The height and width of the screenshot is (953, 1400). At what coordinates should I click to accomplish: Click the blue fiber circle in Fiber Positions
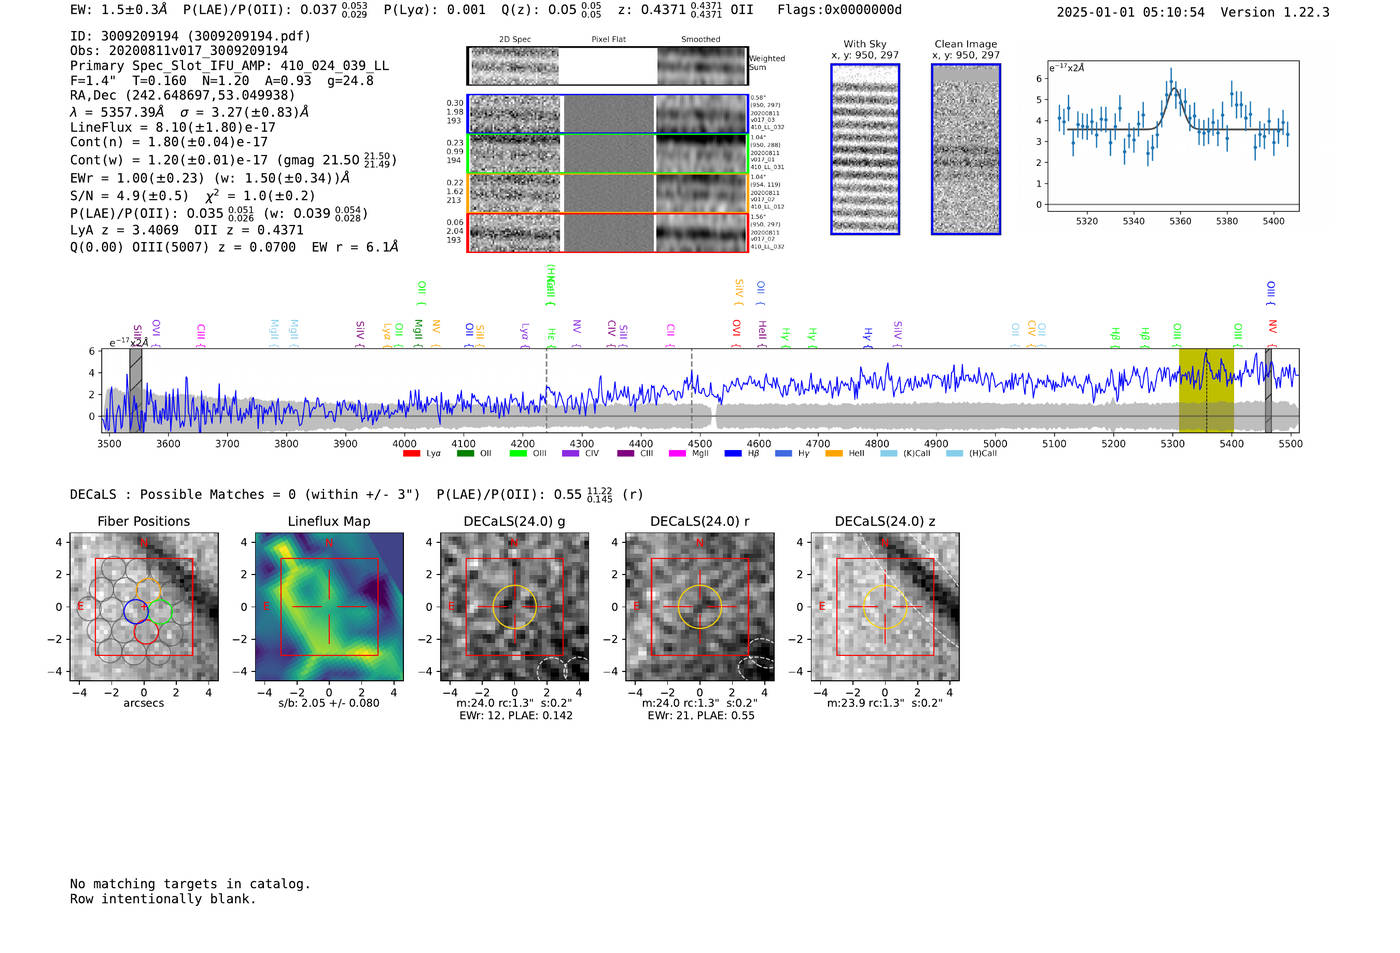click(x=136, y=610)
